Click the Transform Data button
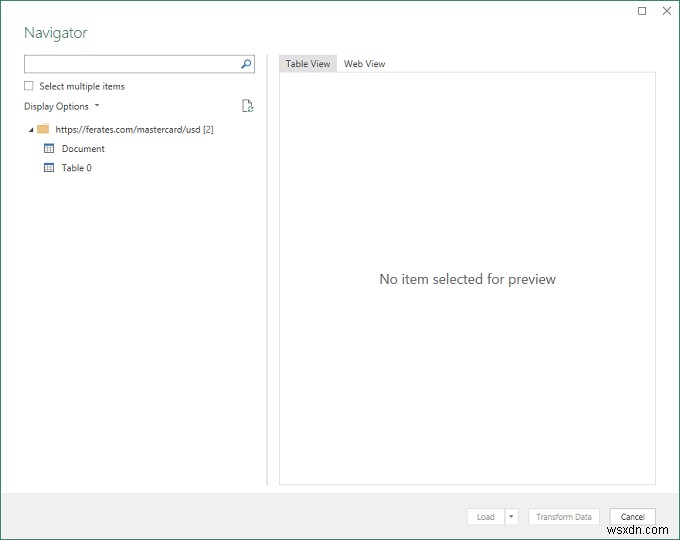Viewport: 680px width, 540px height. (564, 517)
